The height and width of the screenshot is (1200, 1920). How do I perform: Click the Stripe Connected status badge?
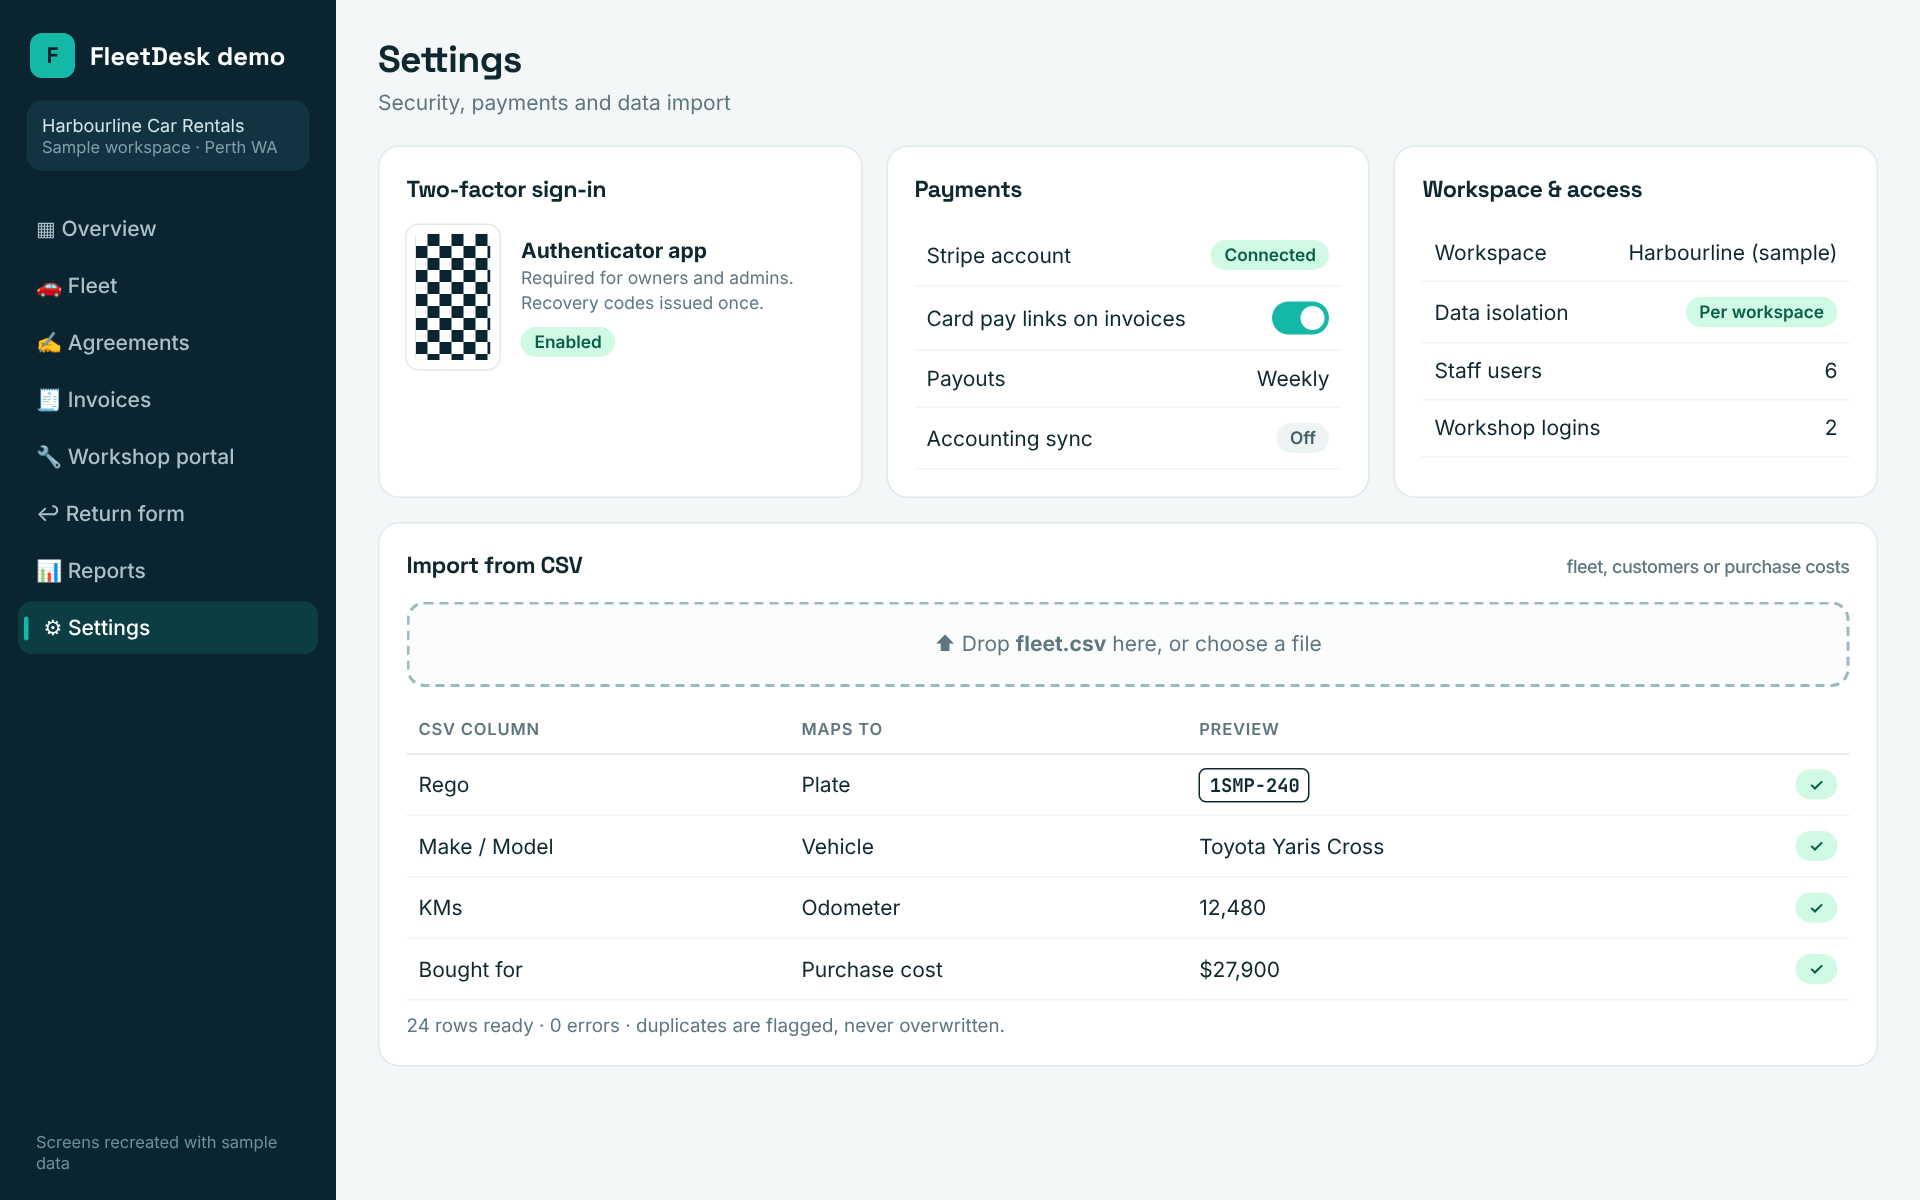[1269, 255]
